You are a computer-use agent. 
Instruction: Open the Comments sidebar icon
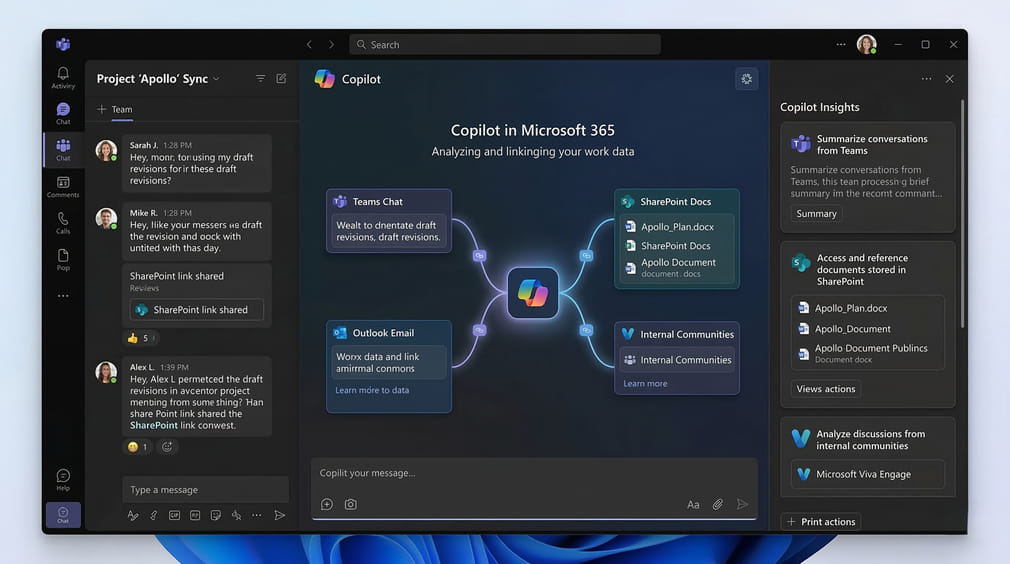tap(63, 187)
